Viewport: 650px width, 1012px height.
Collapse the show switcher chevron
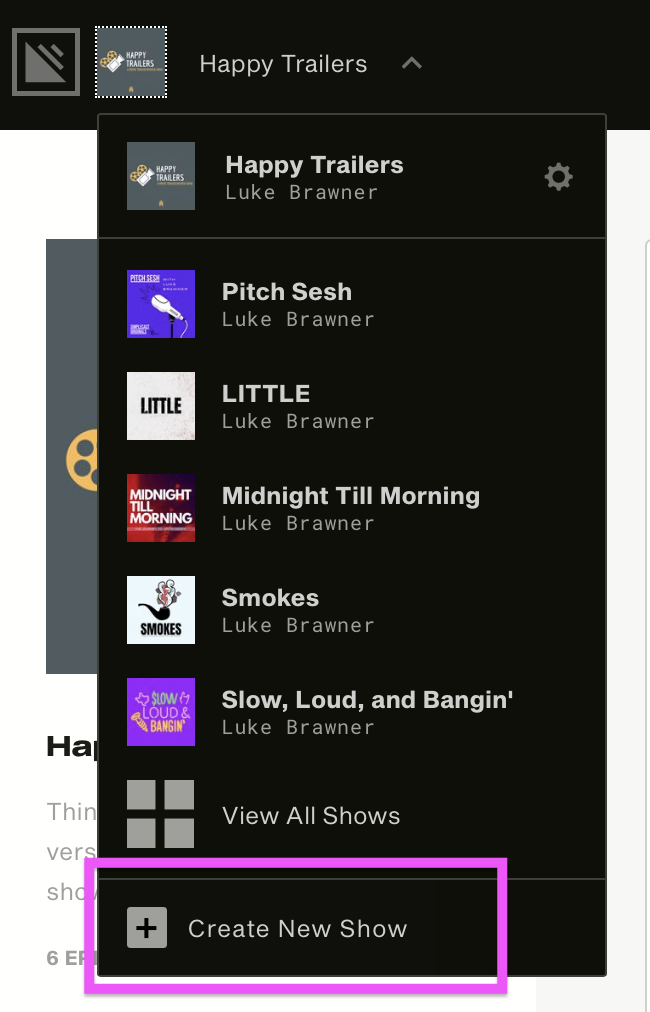[x=412, y=63]
